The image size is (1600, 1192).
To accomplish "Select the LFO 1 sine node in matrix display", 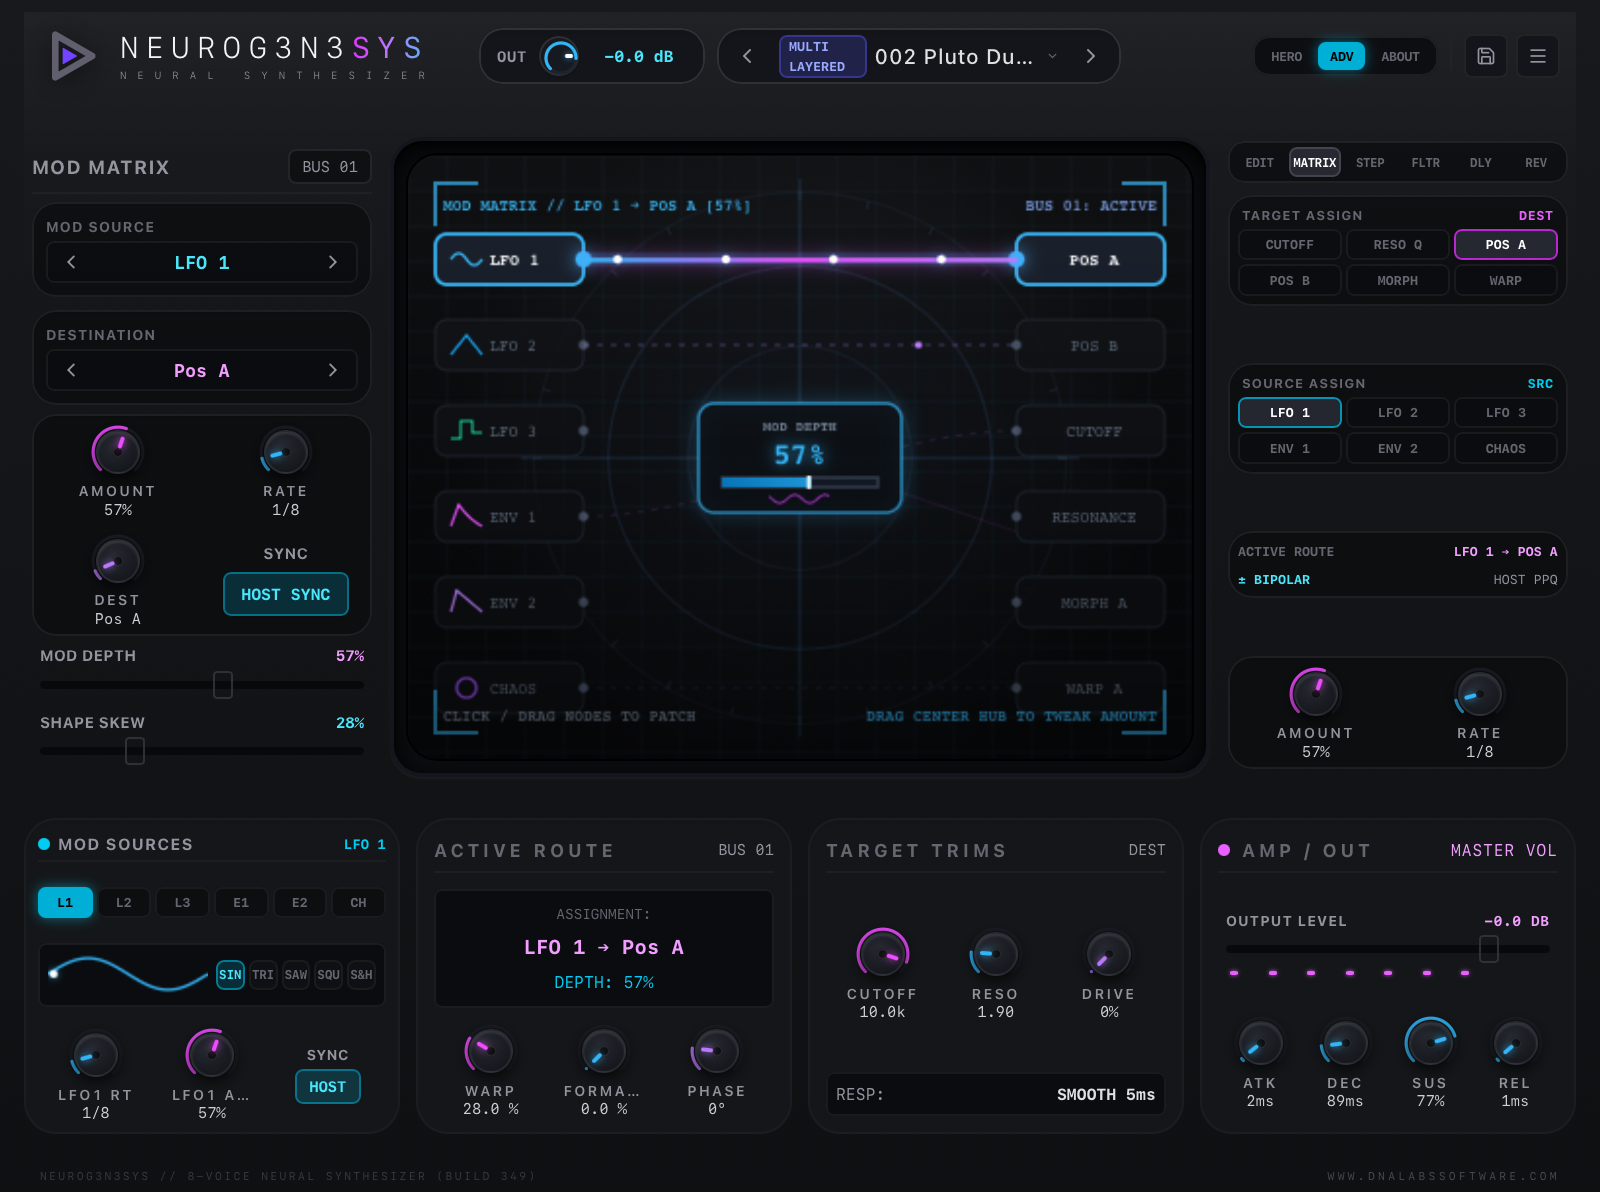I will click(509, 259).
